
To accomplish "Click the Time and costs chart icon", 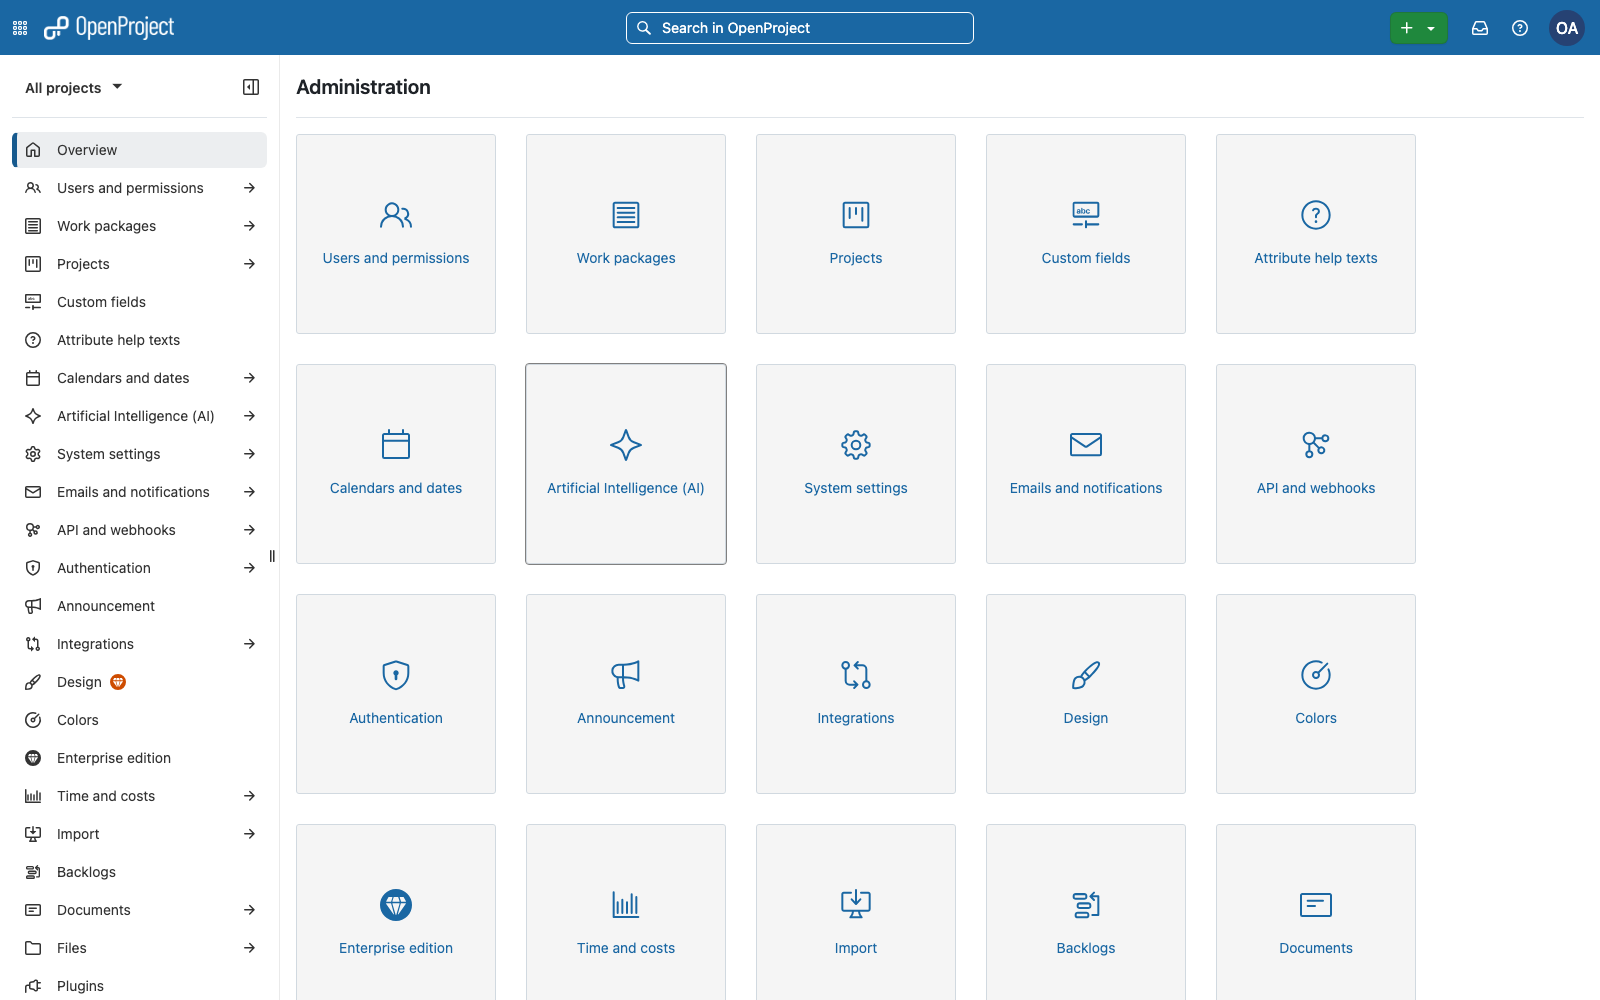I will 626,905.
